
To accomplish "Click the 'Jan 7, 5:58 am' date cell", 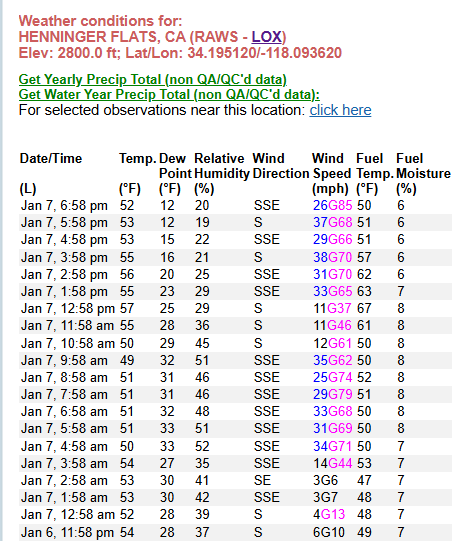I will click(64, 429).
